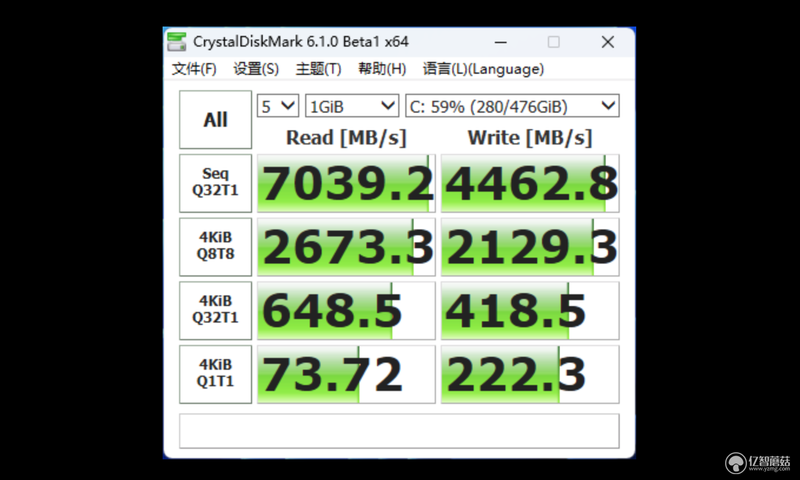800x480 pixels.
Task: Open the 主题(T) menu
Action: coord(318,69)
